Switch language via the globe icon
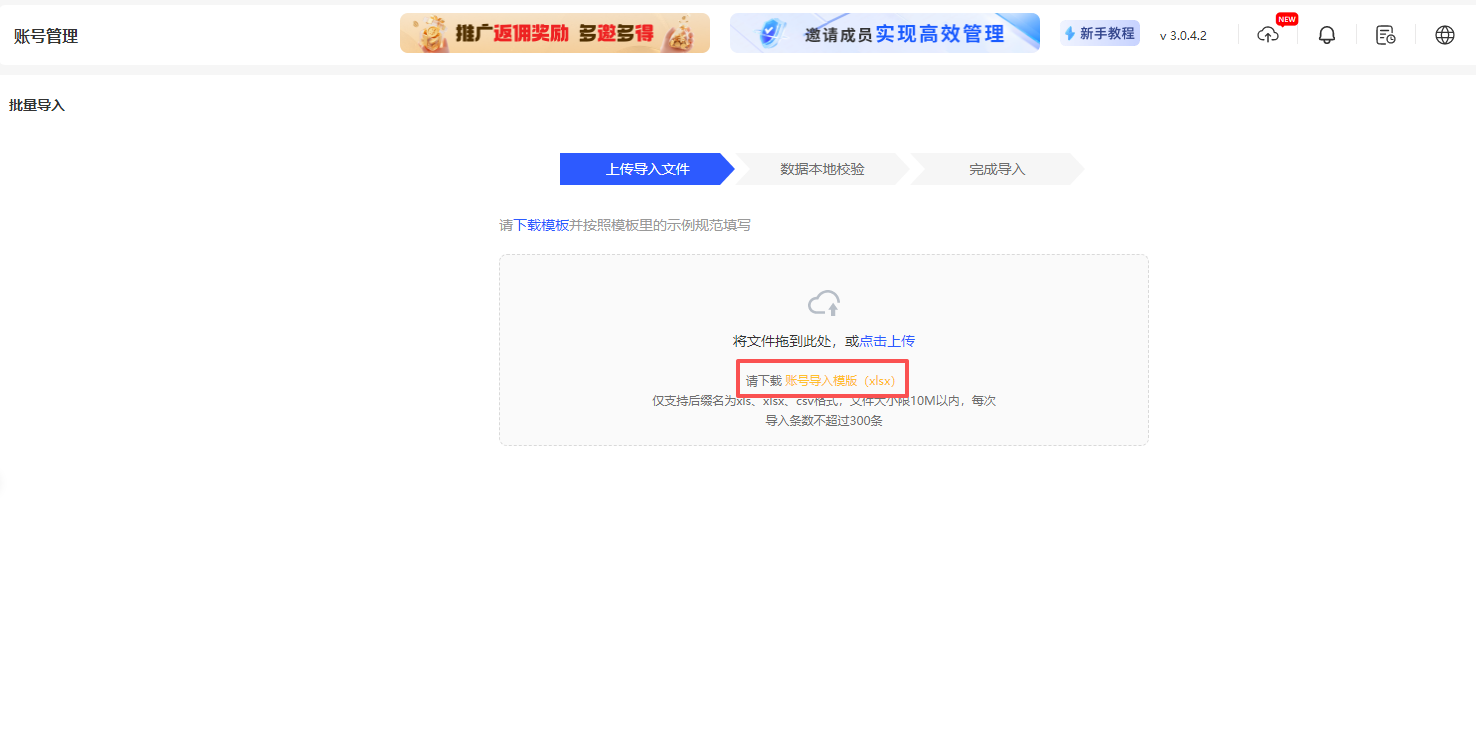 1444,34
